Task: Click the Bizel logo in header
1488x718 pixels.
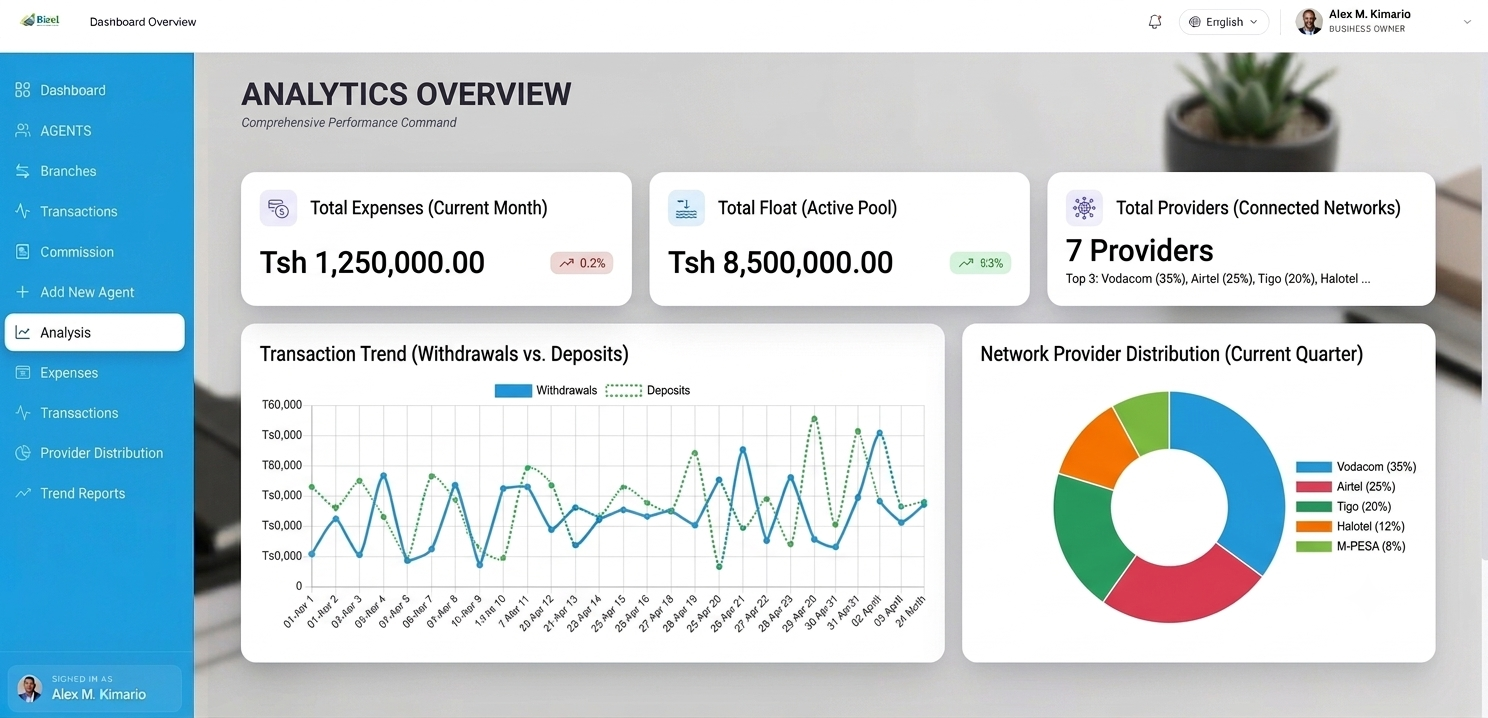Action: 41,20
